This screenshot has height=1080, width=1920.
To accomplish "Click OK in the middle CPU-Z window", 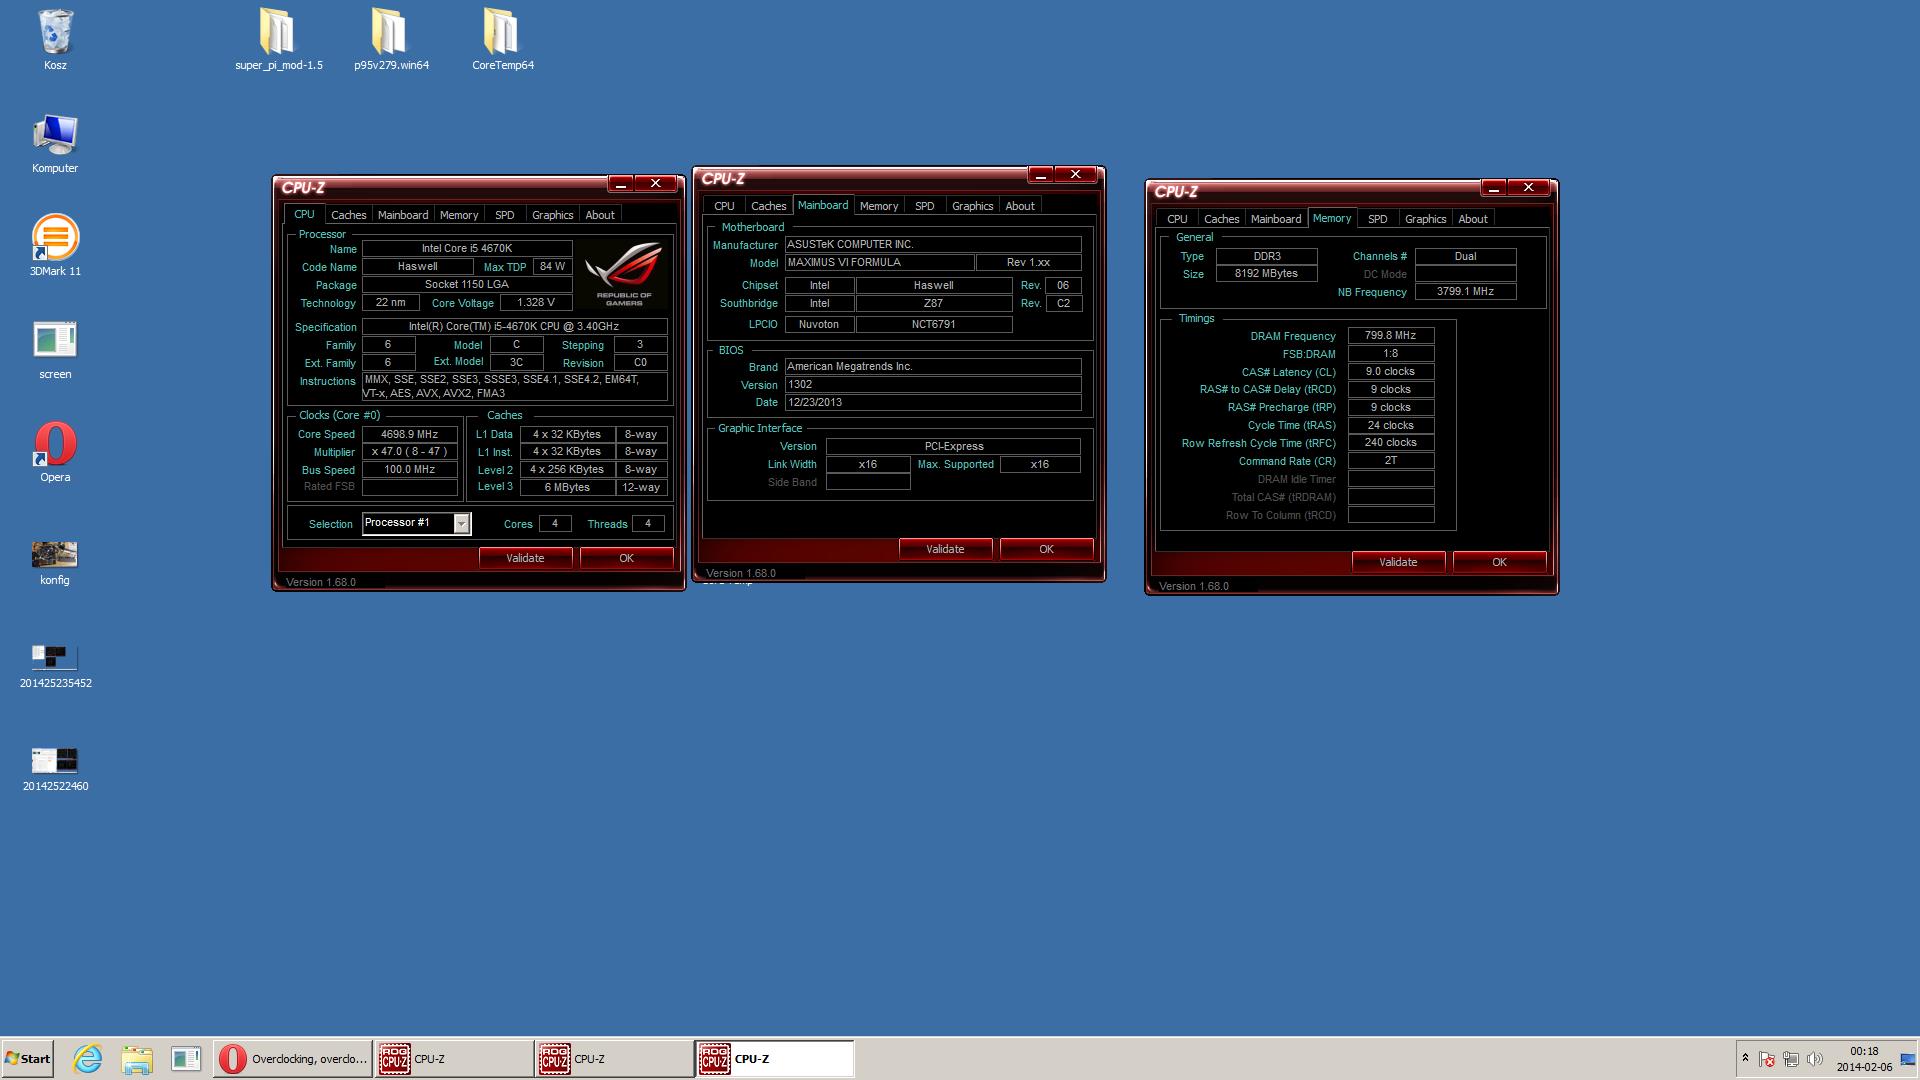I will click(1046, 549).
